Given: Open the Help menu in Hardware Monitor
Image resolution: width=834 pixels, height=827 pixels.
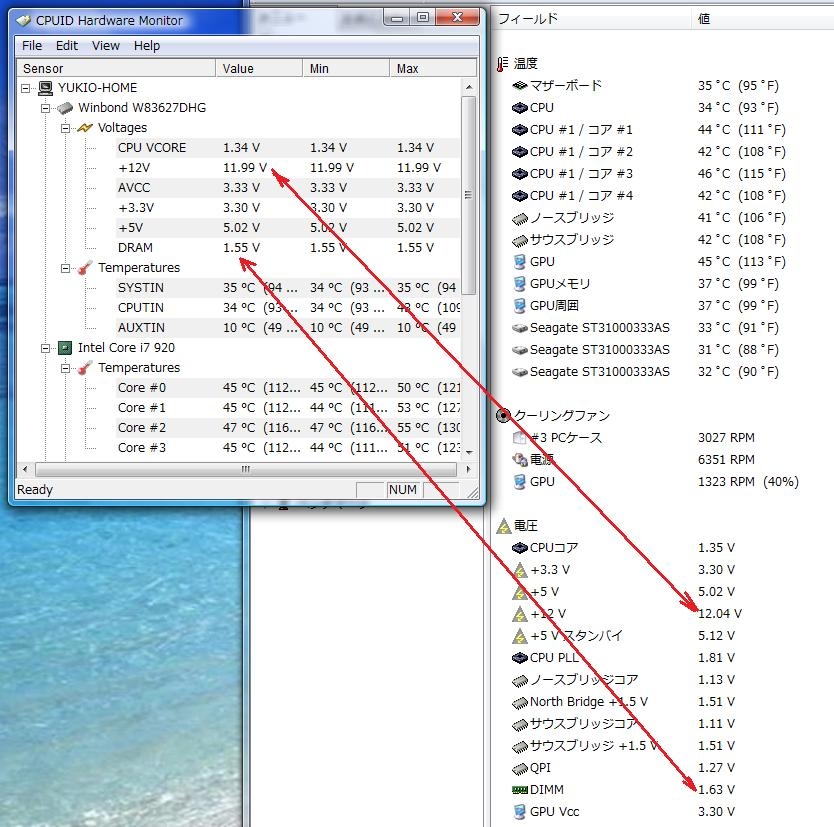Looking at the screenshot, I should pyautogui.click(x=146, y=46).
